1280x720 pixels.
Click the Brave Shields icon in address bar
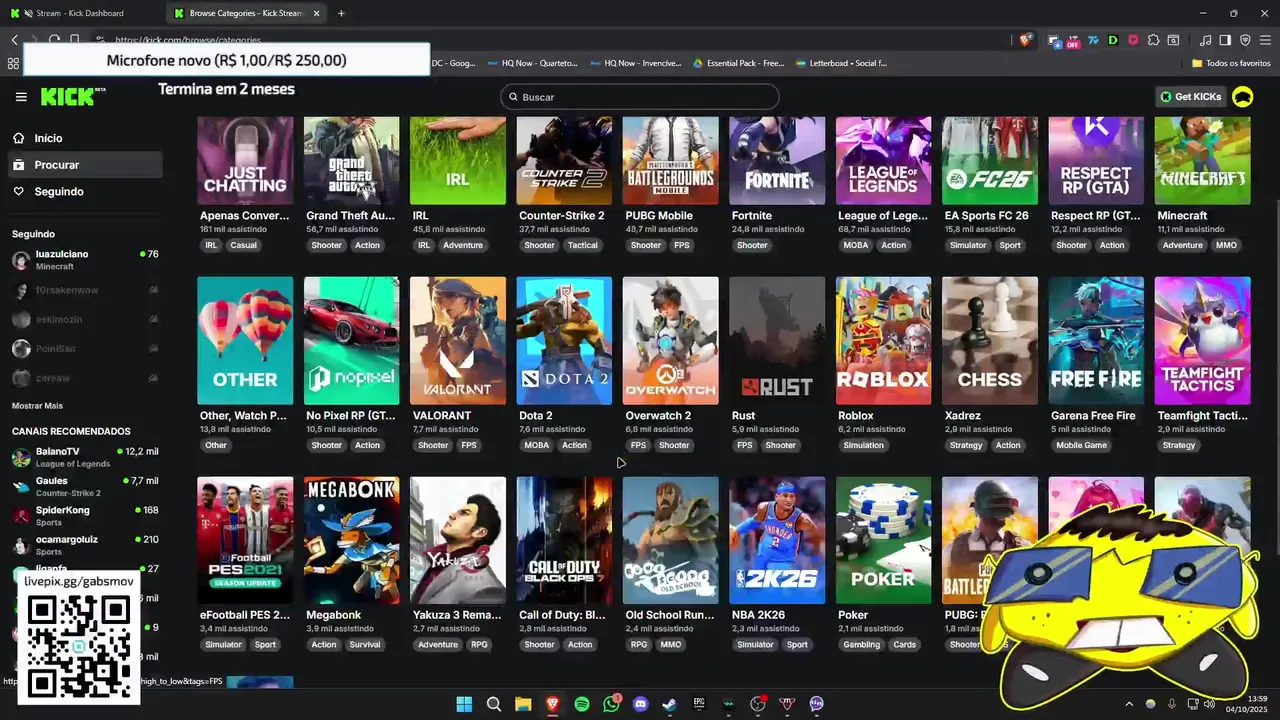coord(1025,40)
